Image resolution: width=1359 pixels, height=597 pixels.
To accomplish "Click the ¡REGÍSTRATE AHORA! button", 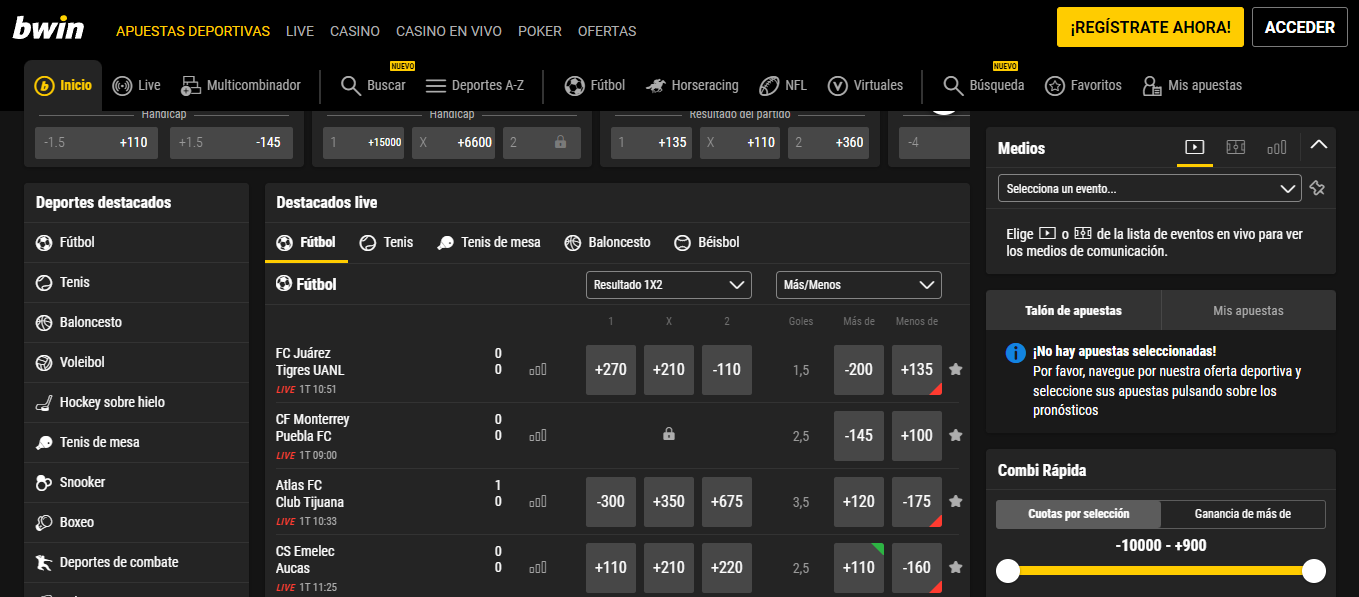I will pos(1150,28).
